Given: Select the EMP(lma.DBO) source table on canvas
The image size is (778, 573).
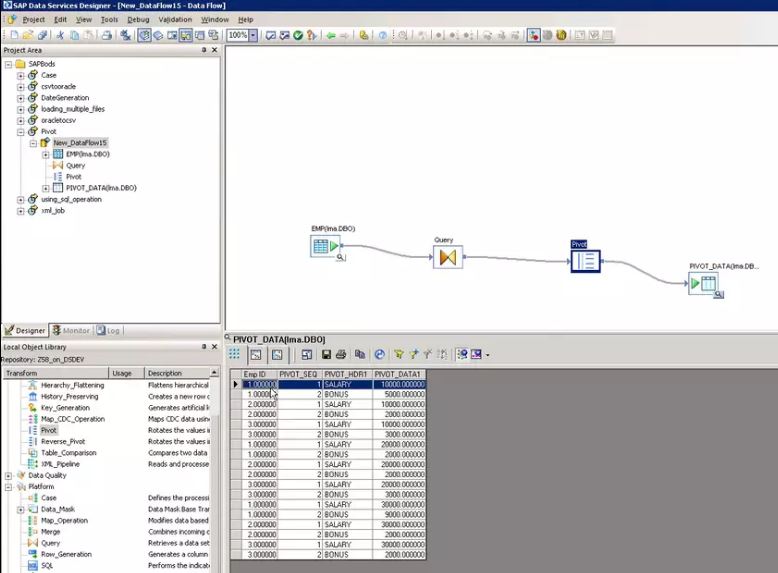Looking at the screenshot, I should (x=325, y=246).
